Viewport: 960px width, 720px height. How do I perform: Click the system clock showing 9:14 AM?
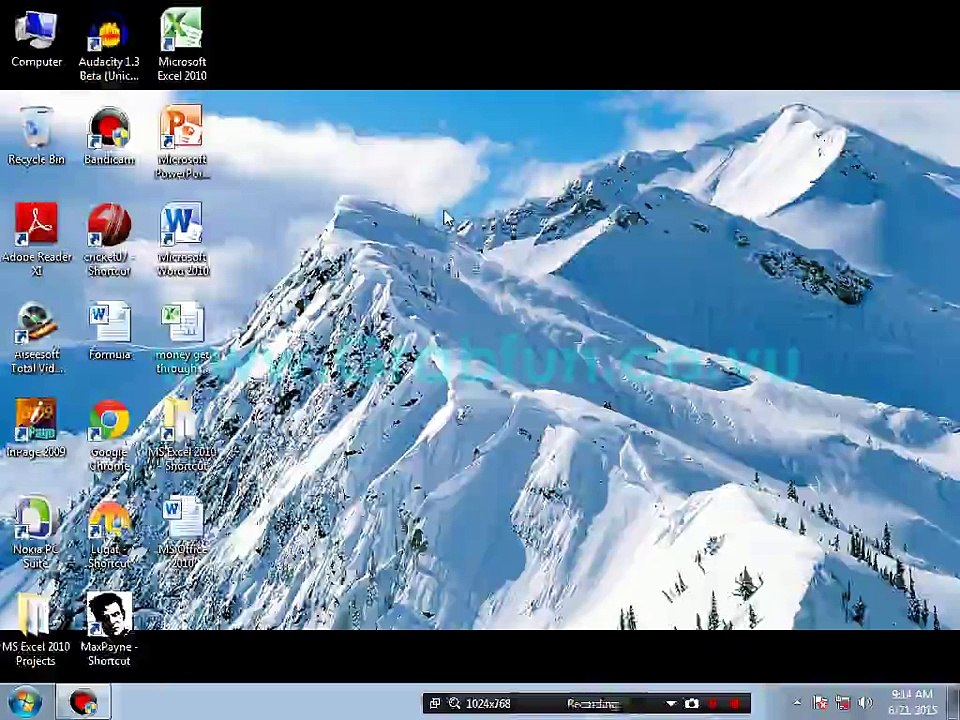pyautogui.click(x=912, y=702)
